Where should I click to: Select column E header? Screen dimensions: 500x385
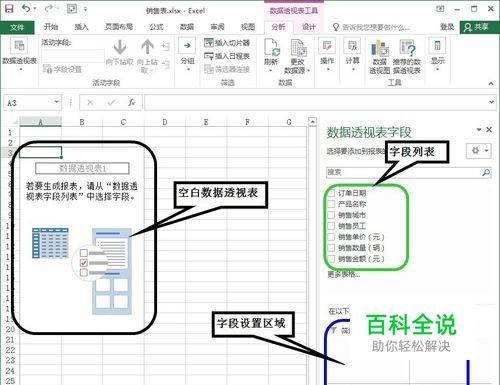coord(206,122)
